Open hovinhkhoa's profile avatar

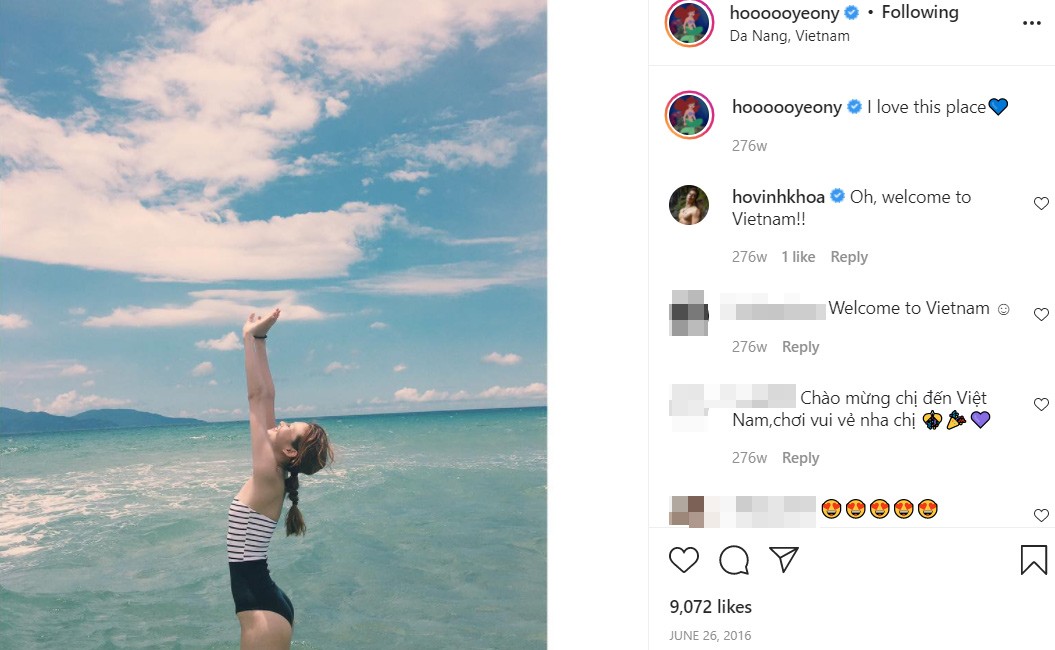click(688, 205)
